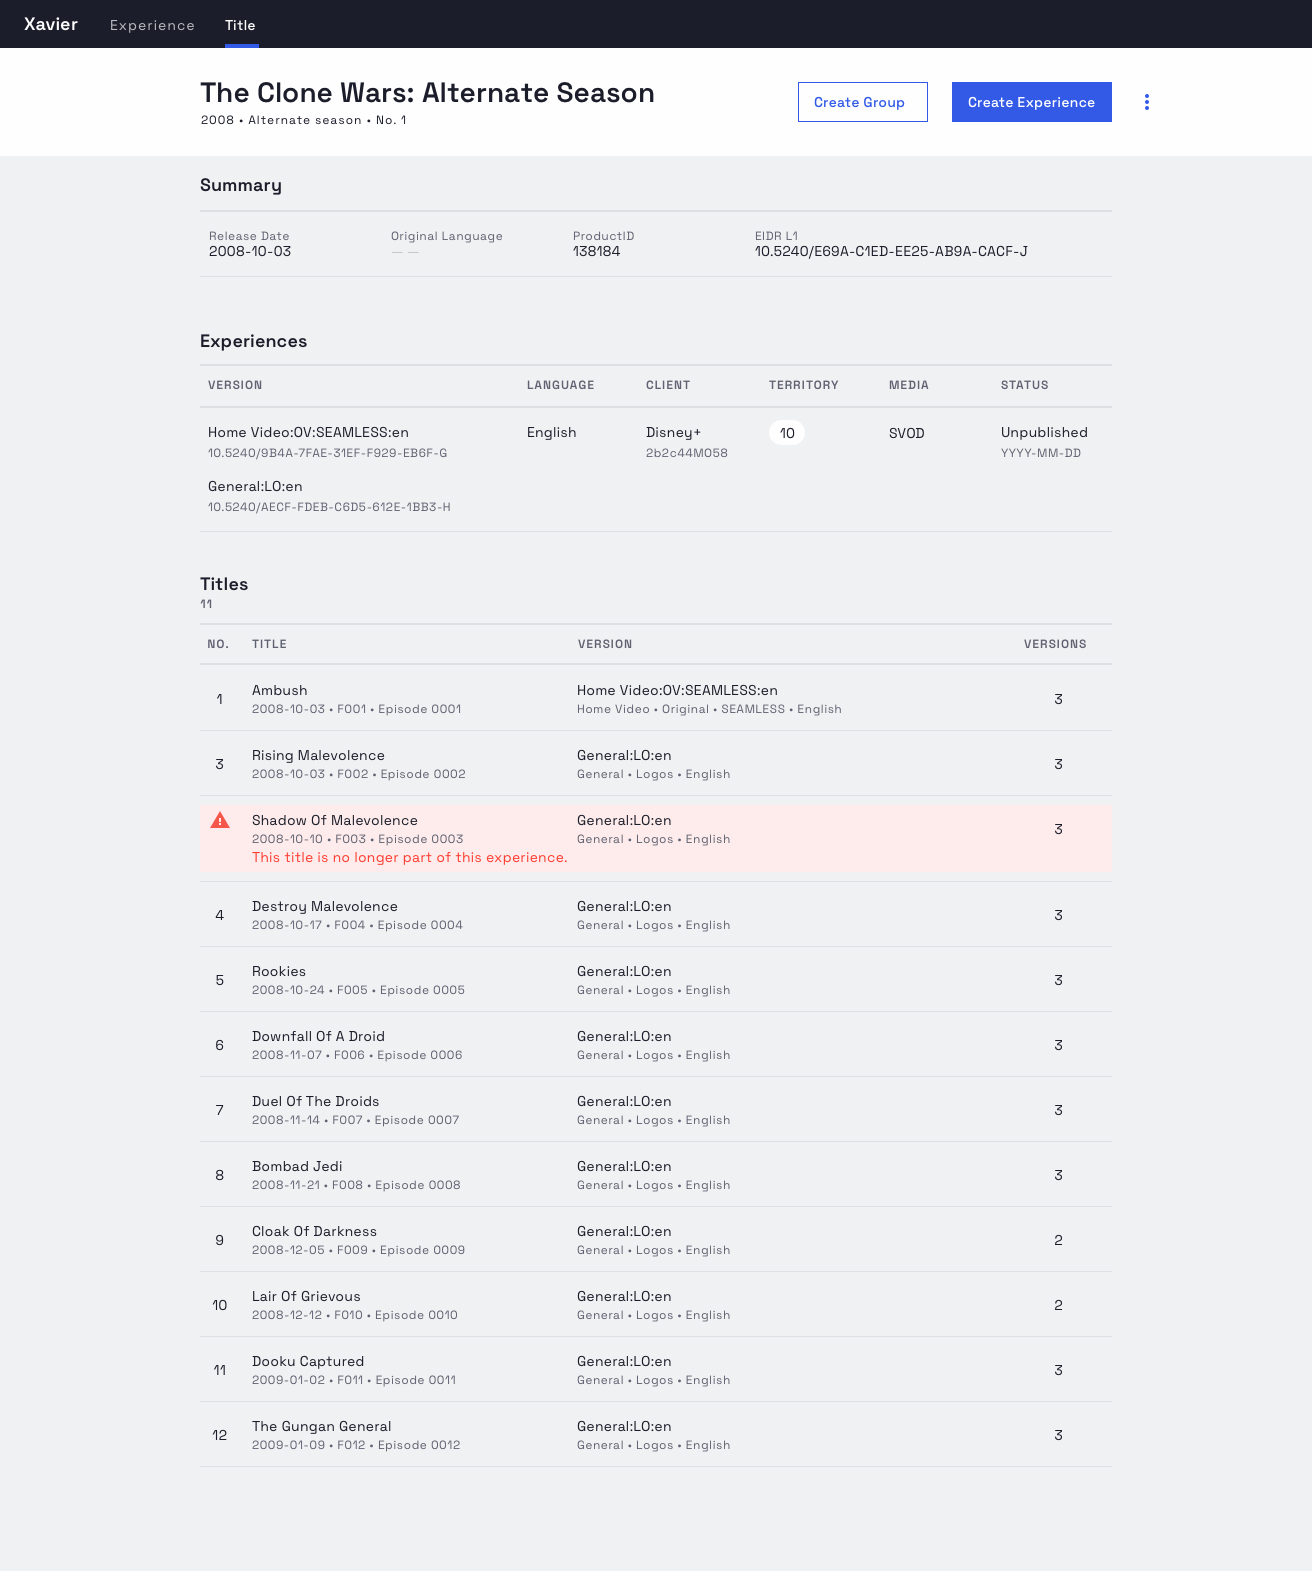
Task: Open the three-dot more options menu
Action: coord(1147,102)
